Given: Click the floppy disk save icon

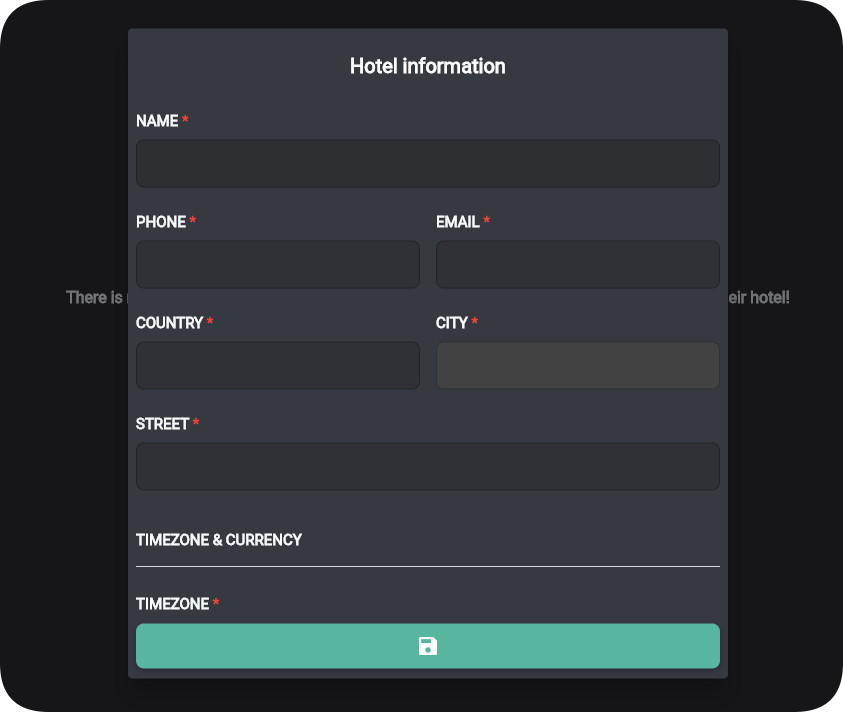Looking at the screenshot, I should (428, 646).
